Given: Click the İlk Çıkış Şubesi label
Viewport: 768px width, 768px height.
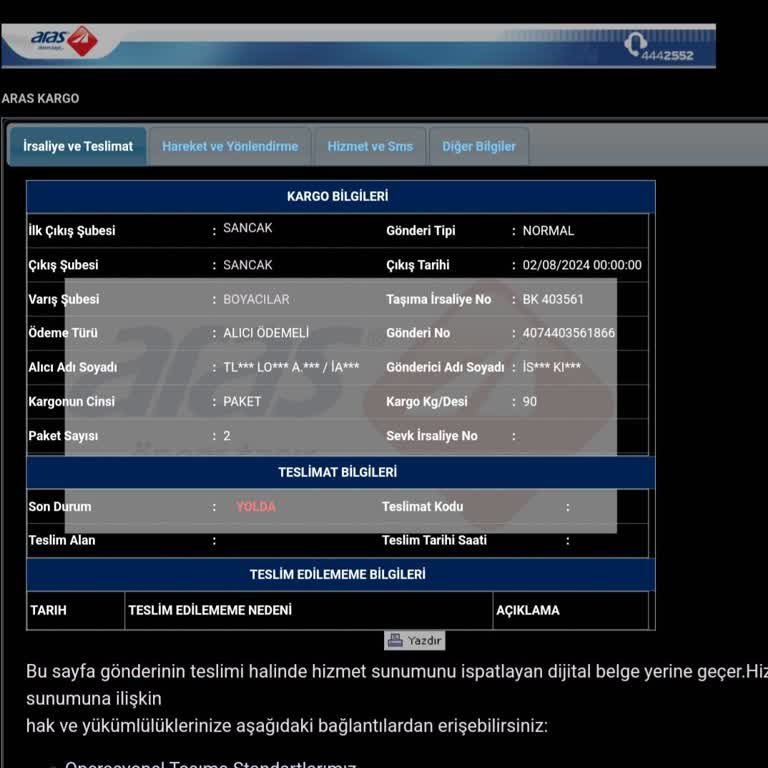Looking at the screenshot, I should pos(72,231).
